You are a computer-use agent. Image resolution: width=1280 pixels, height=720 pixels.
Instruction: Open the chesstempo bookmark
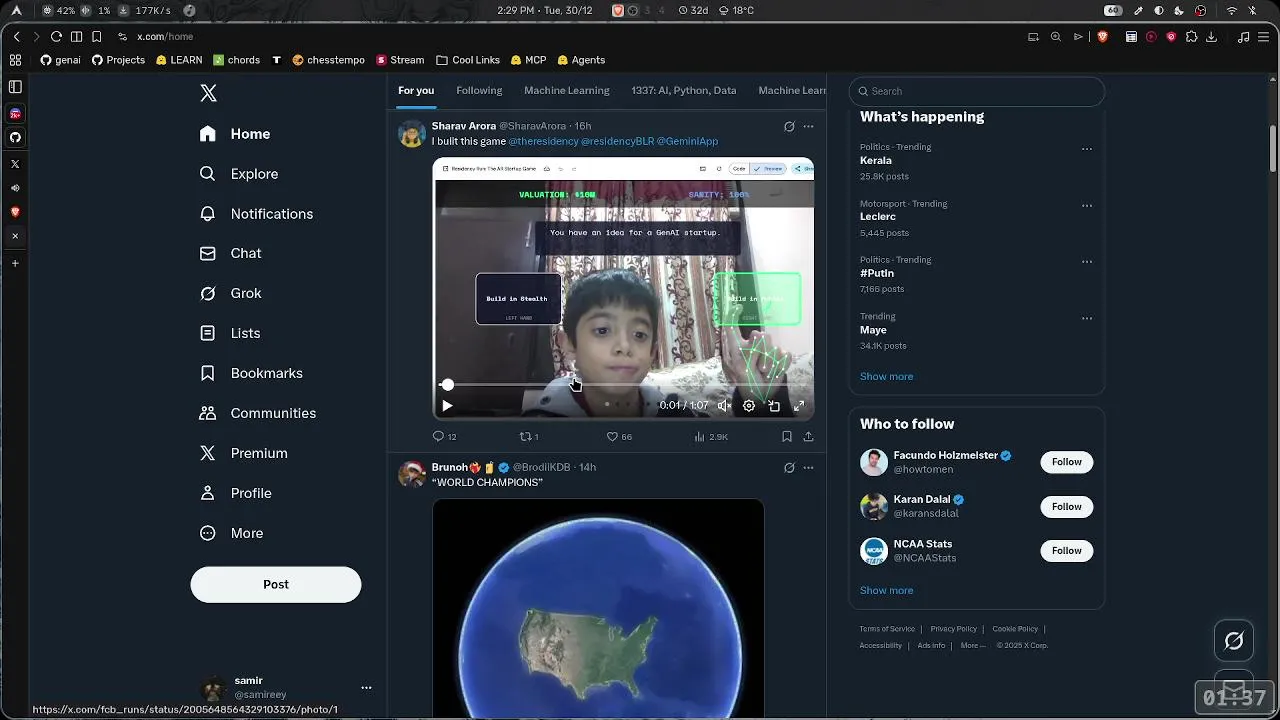(x=329, y=60)
